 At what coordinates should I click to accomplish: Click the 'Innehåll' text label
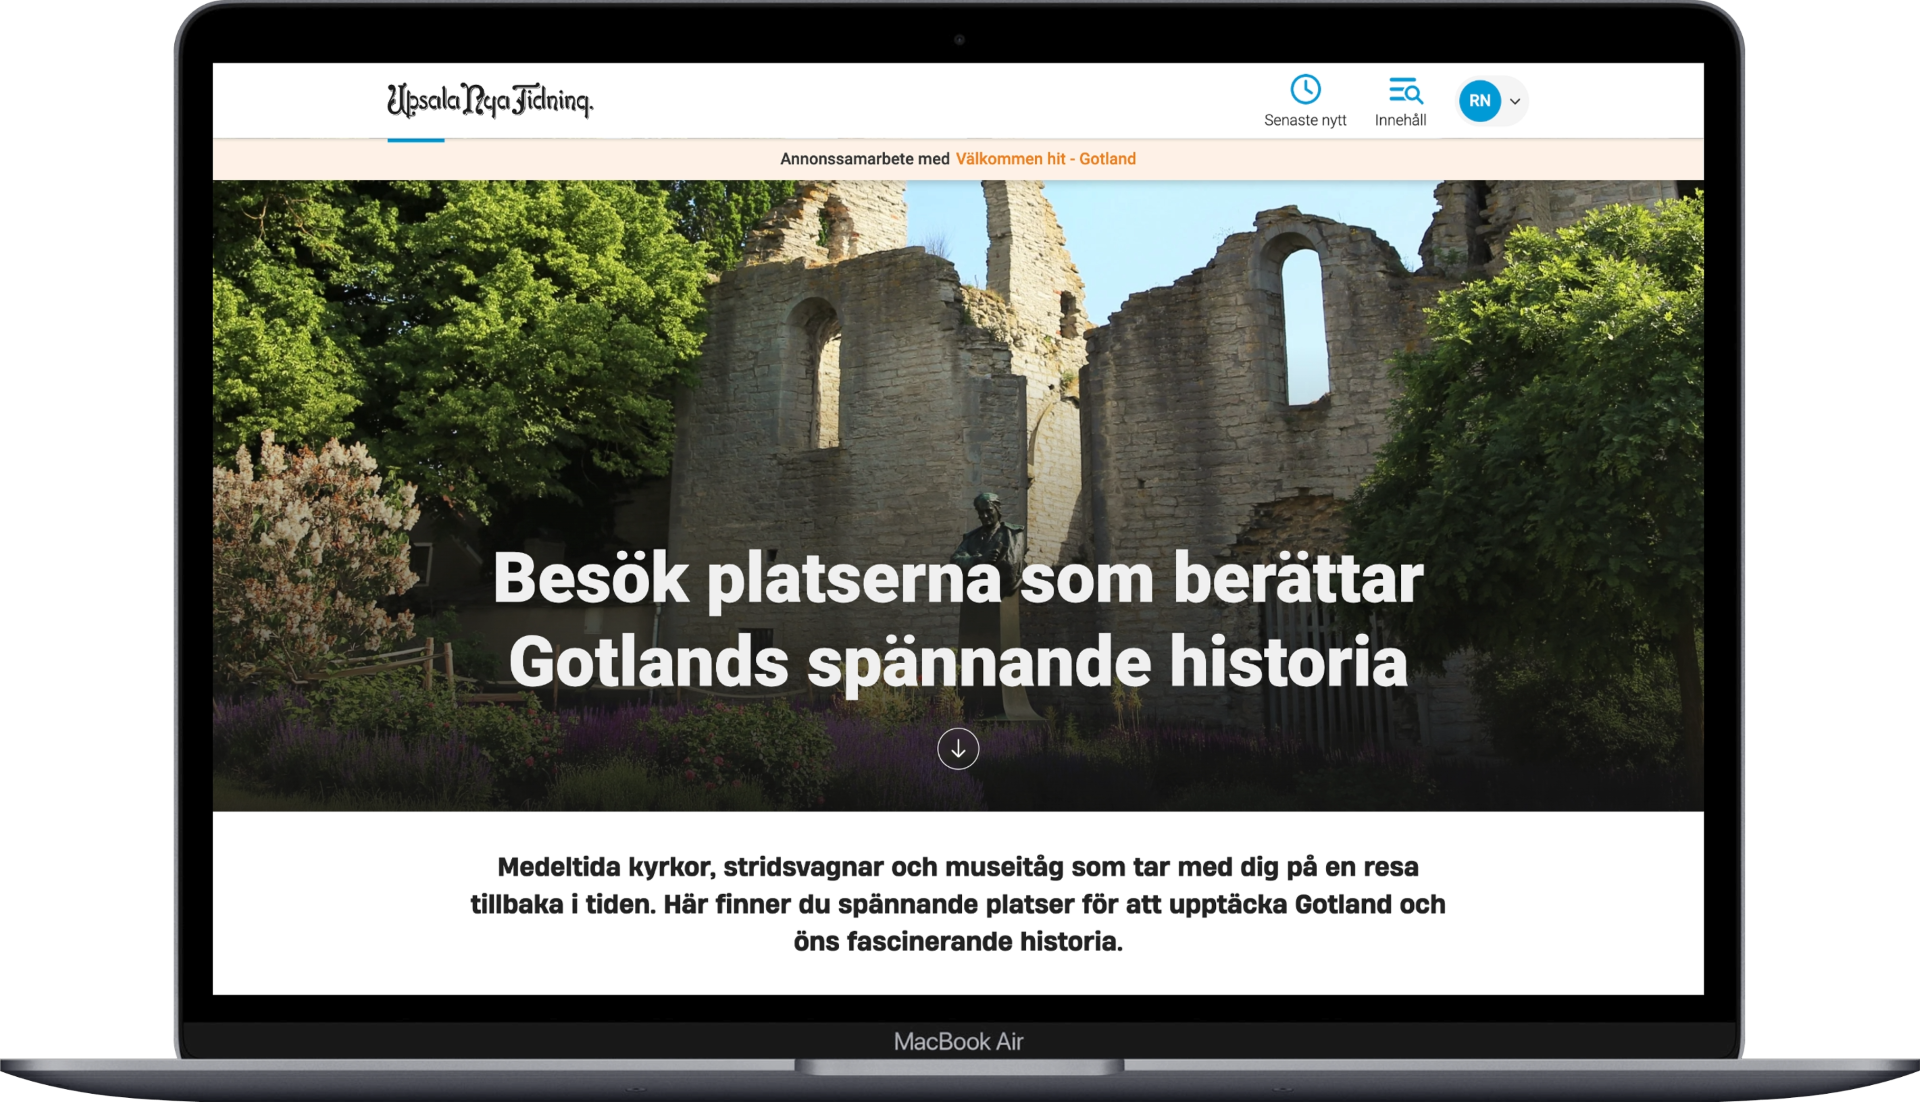(1400, 120)
